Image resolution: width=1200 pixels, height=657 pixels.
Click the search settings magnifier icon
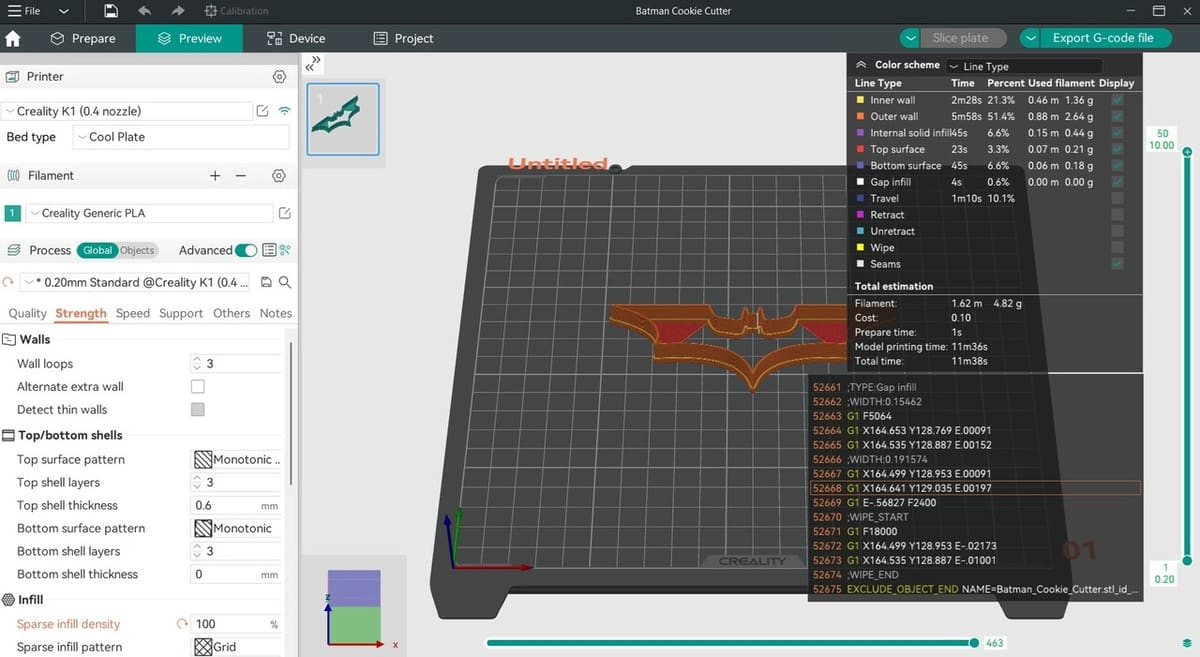285,282
